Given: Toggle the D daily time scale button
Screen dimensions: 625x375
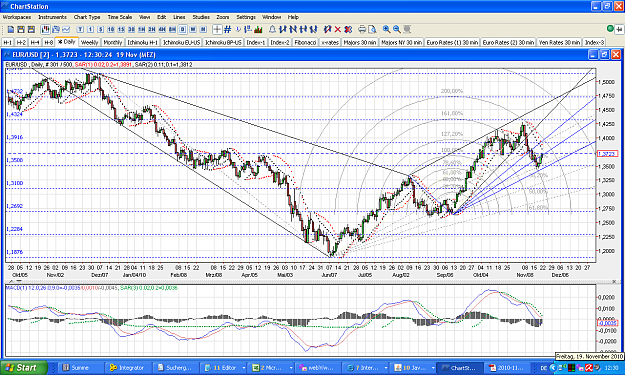Looking at the screenshot, I should point(183,29).
